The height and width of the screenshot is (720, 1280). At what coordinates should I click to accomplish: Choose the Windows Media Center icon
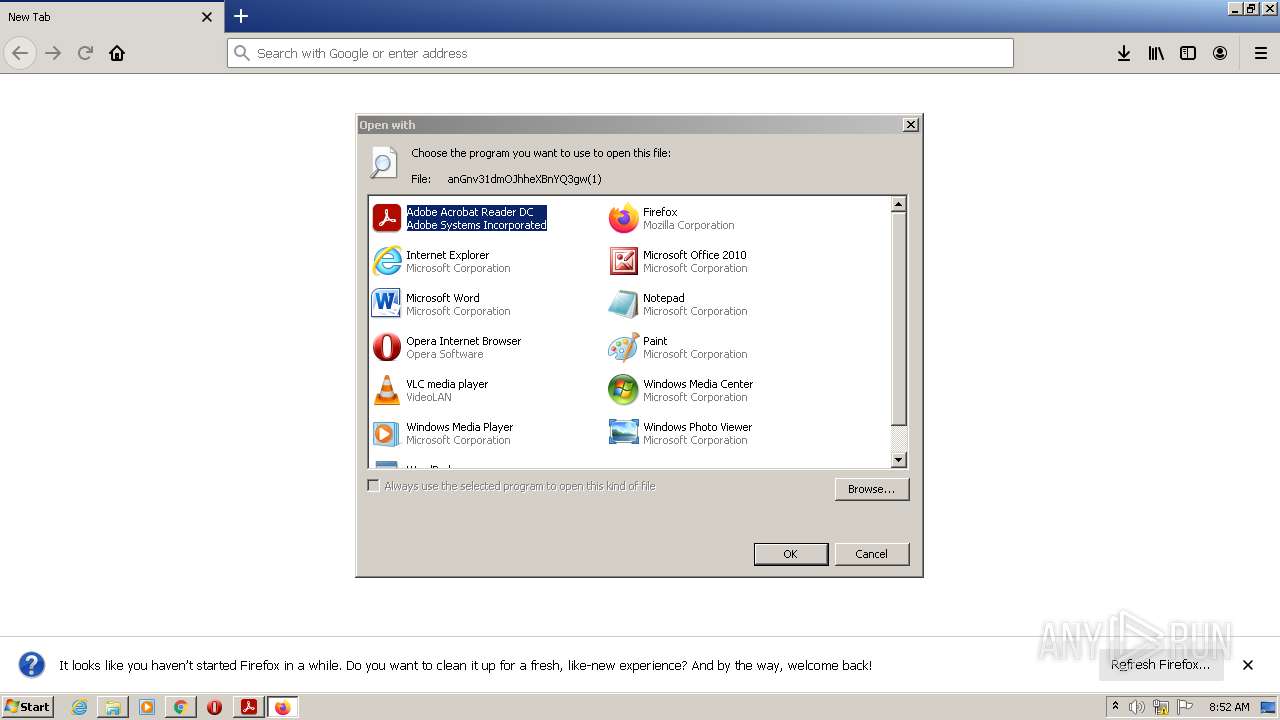(x=623, y=390)
